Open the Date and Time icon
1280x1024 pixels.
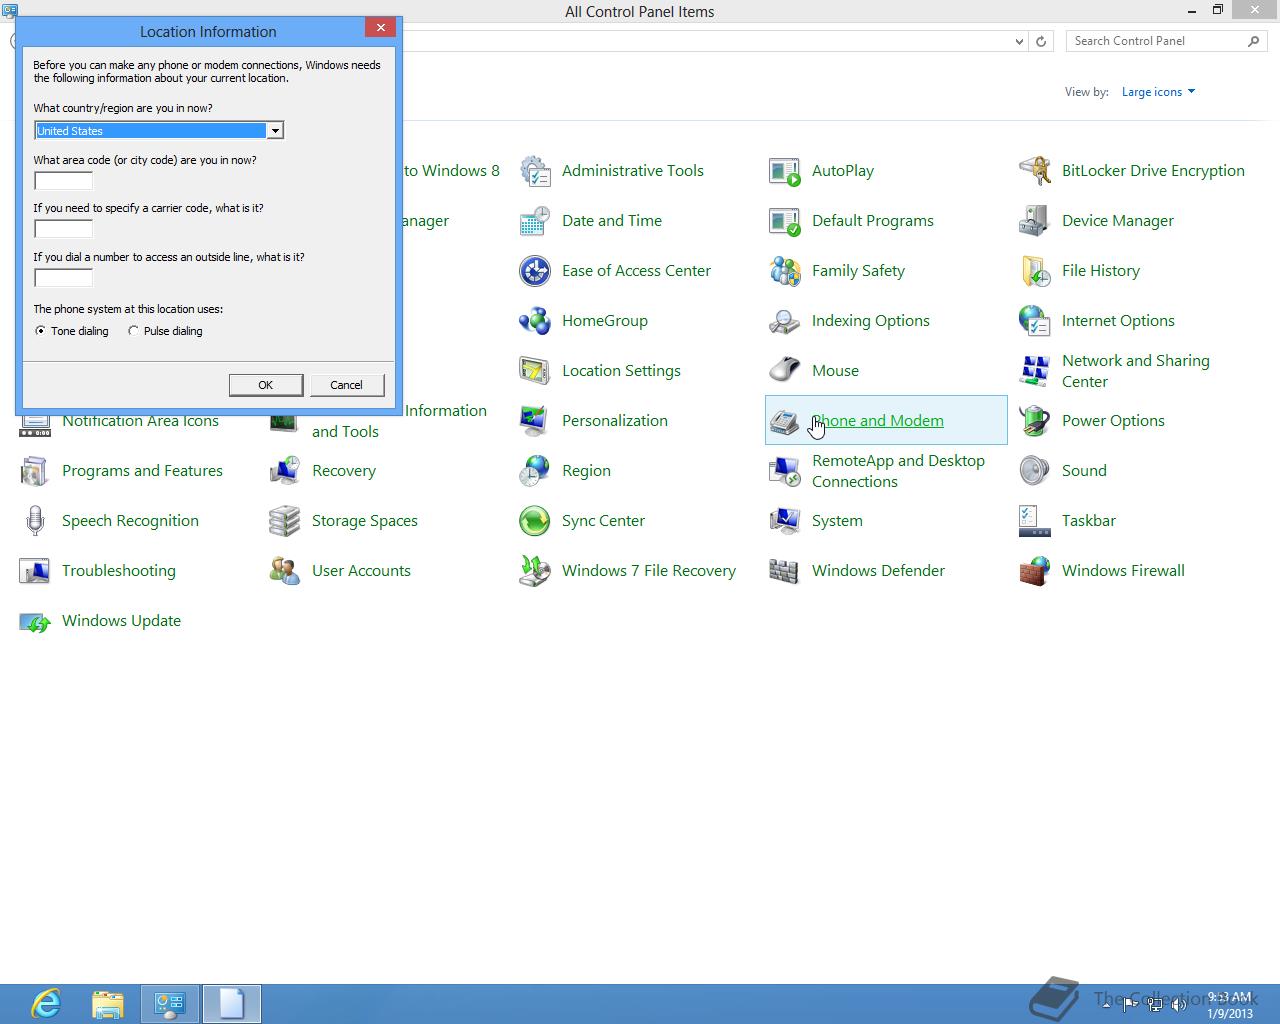point(535,221)
